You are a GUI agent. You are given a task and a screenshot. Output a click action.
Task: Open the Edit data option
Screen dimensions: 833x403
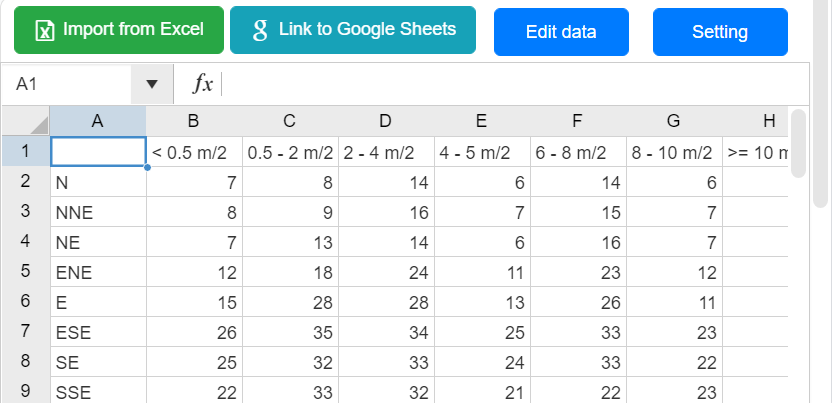point(561,32)
